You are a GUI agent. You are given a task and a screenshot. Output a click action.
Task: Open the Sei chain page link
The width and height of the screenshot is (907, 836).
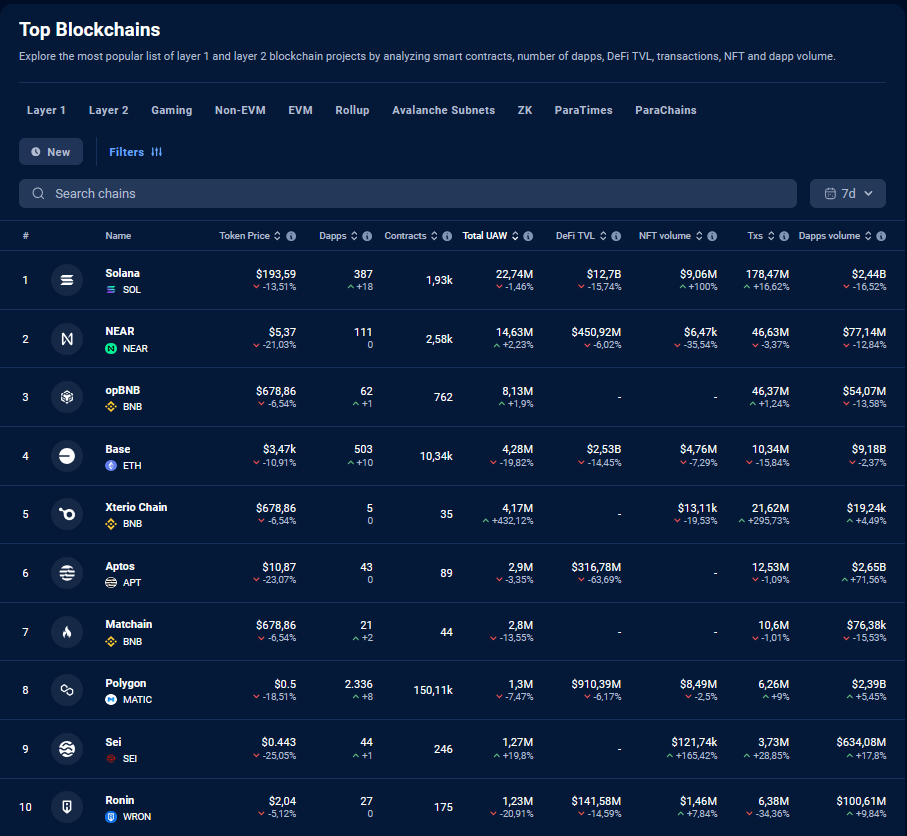click(113, 742)
